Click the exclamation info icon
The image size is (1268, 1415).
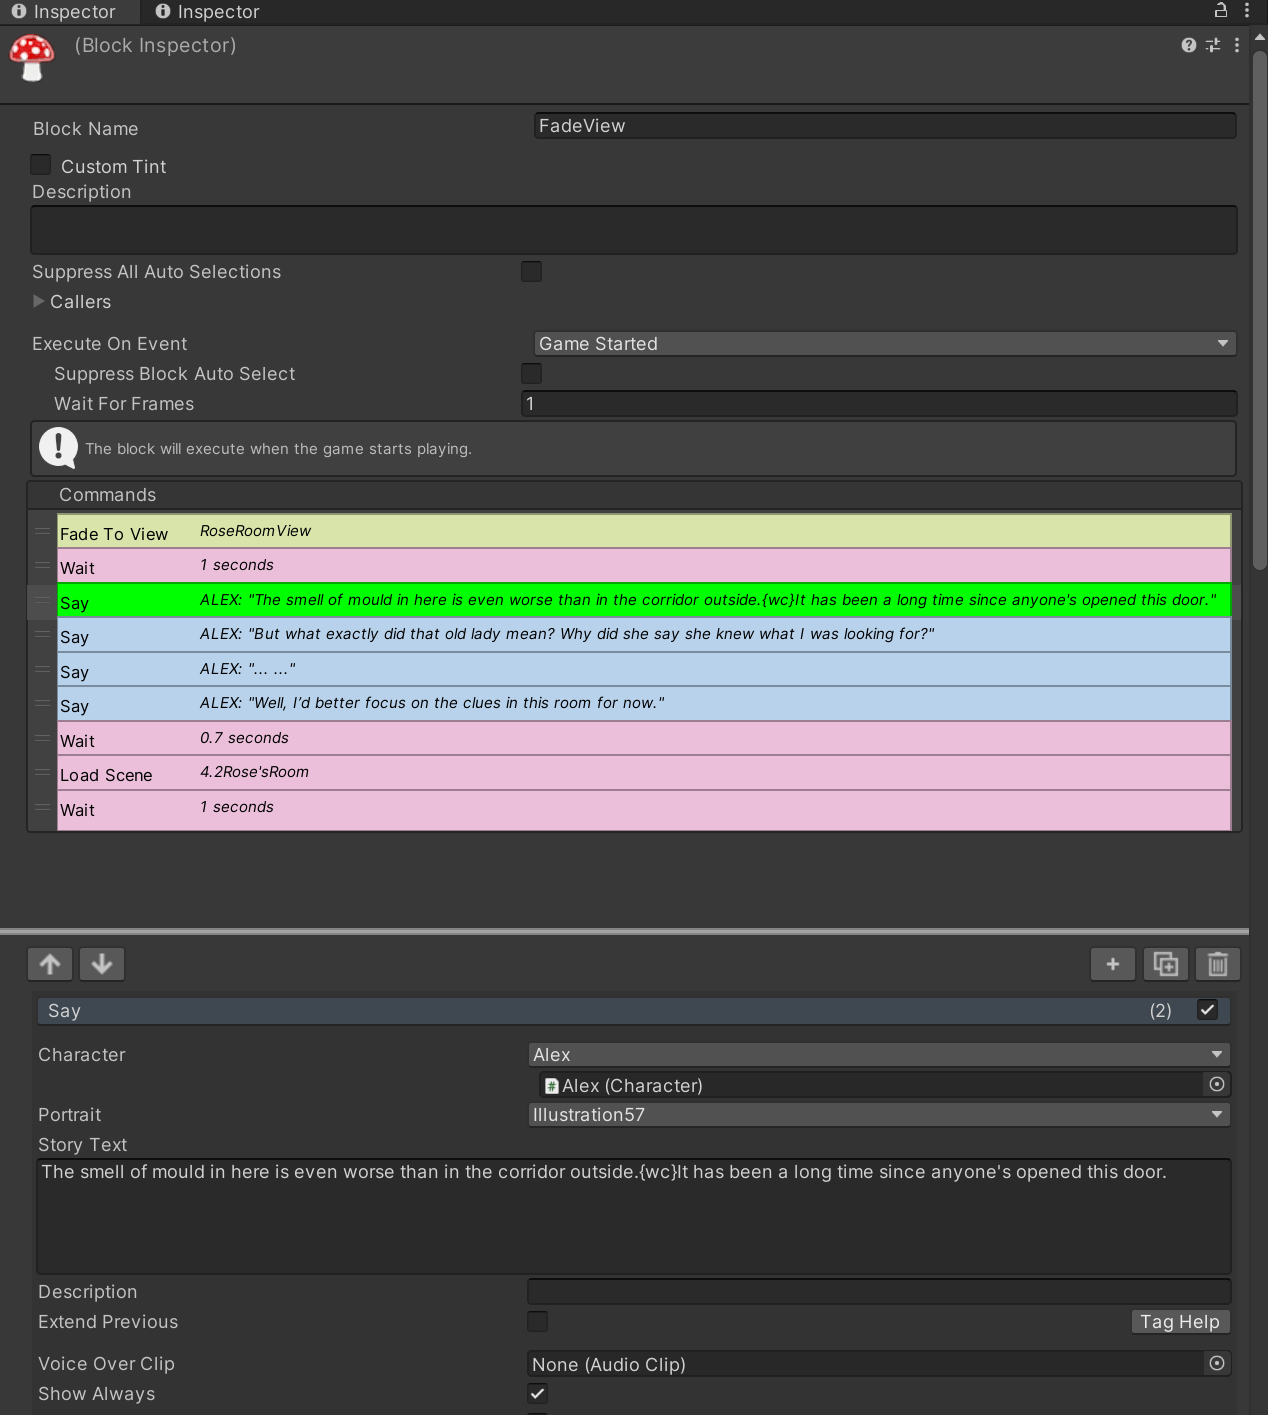pos(58,448)
